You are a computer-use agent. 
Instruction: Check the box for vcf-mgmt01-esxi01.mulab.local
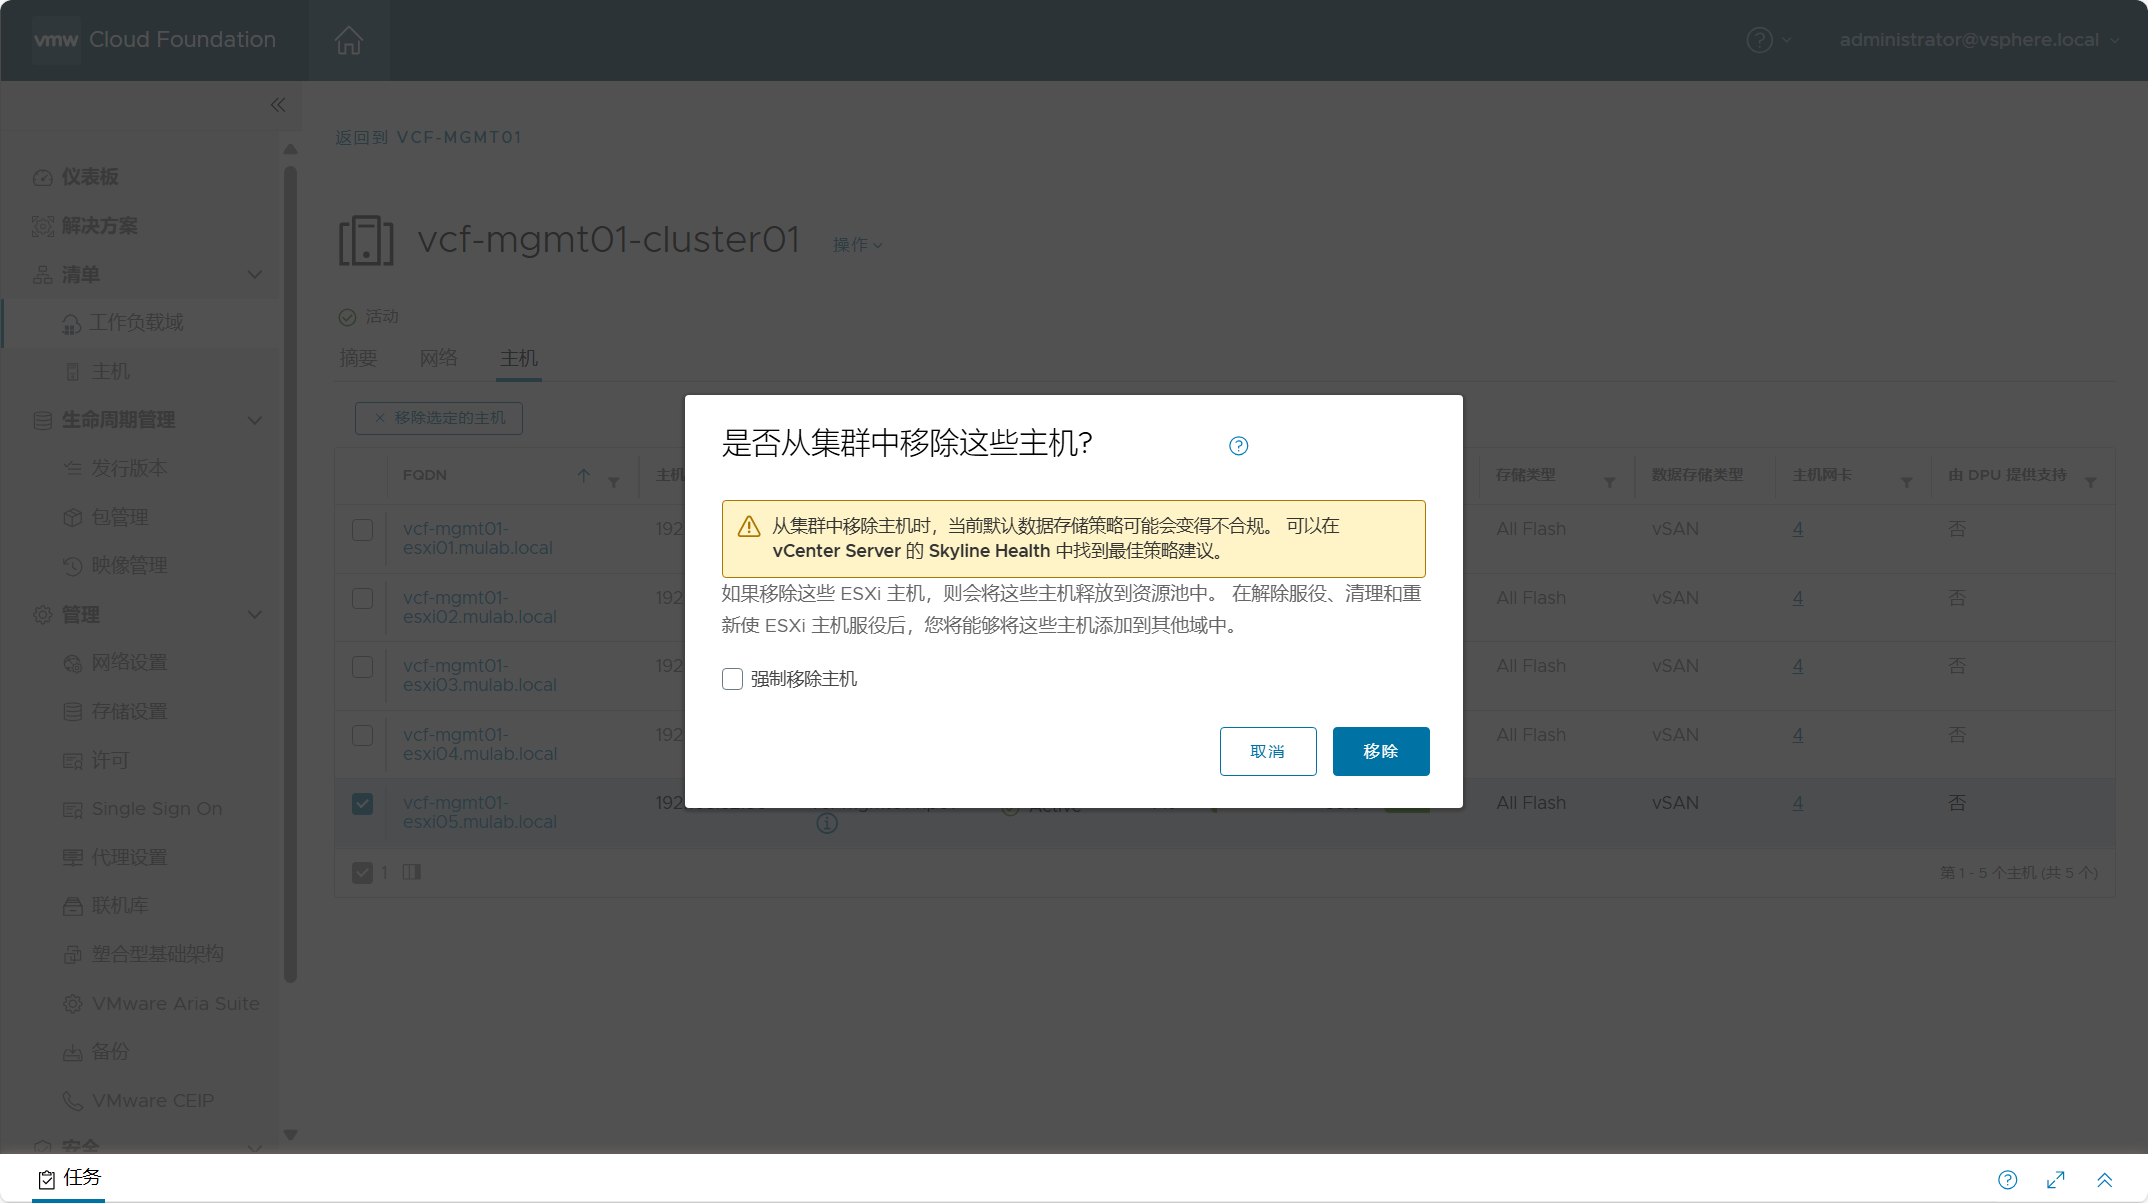pos(363,530)
